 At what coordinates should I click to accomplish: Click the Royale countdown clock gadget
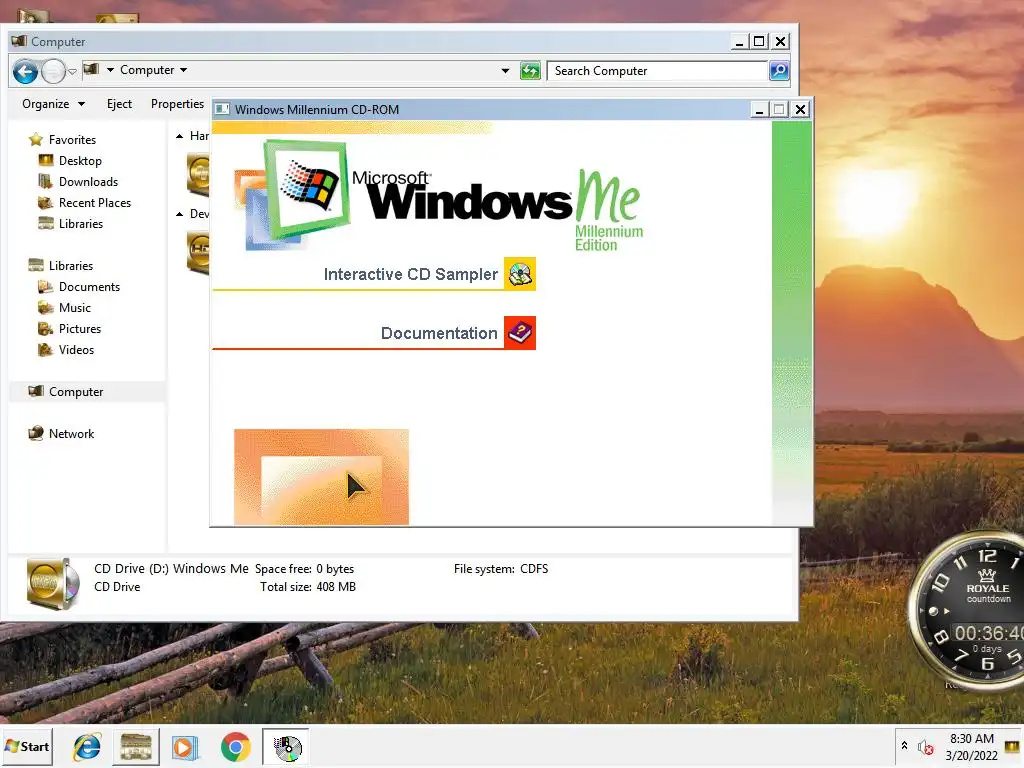click(x=968, y=611)
